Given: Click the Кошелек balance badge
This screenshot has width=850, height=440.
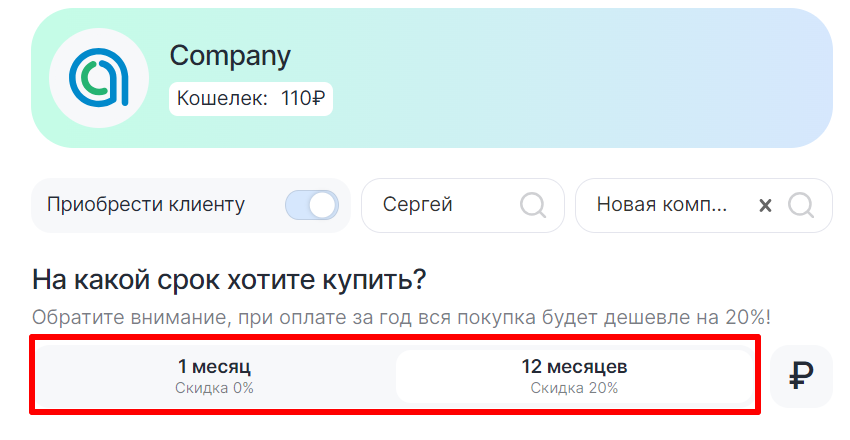Looking at the screenshot, I should pyautogui.click(x=250, y=98).
